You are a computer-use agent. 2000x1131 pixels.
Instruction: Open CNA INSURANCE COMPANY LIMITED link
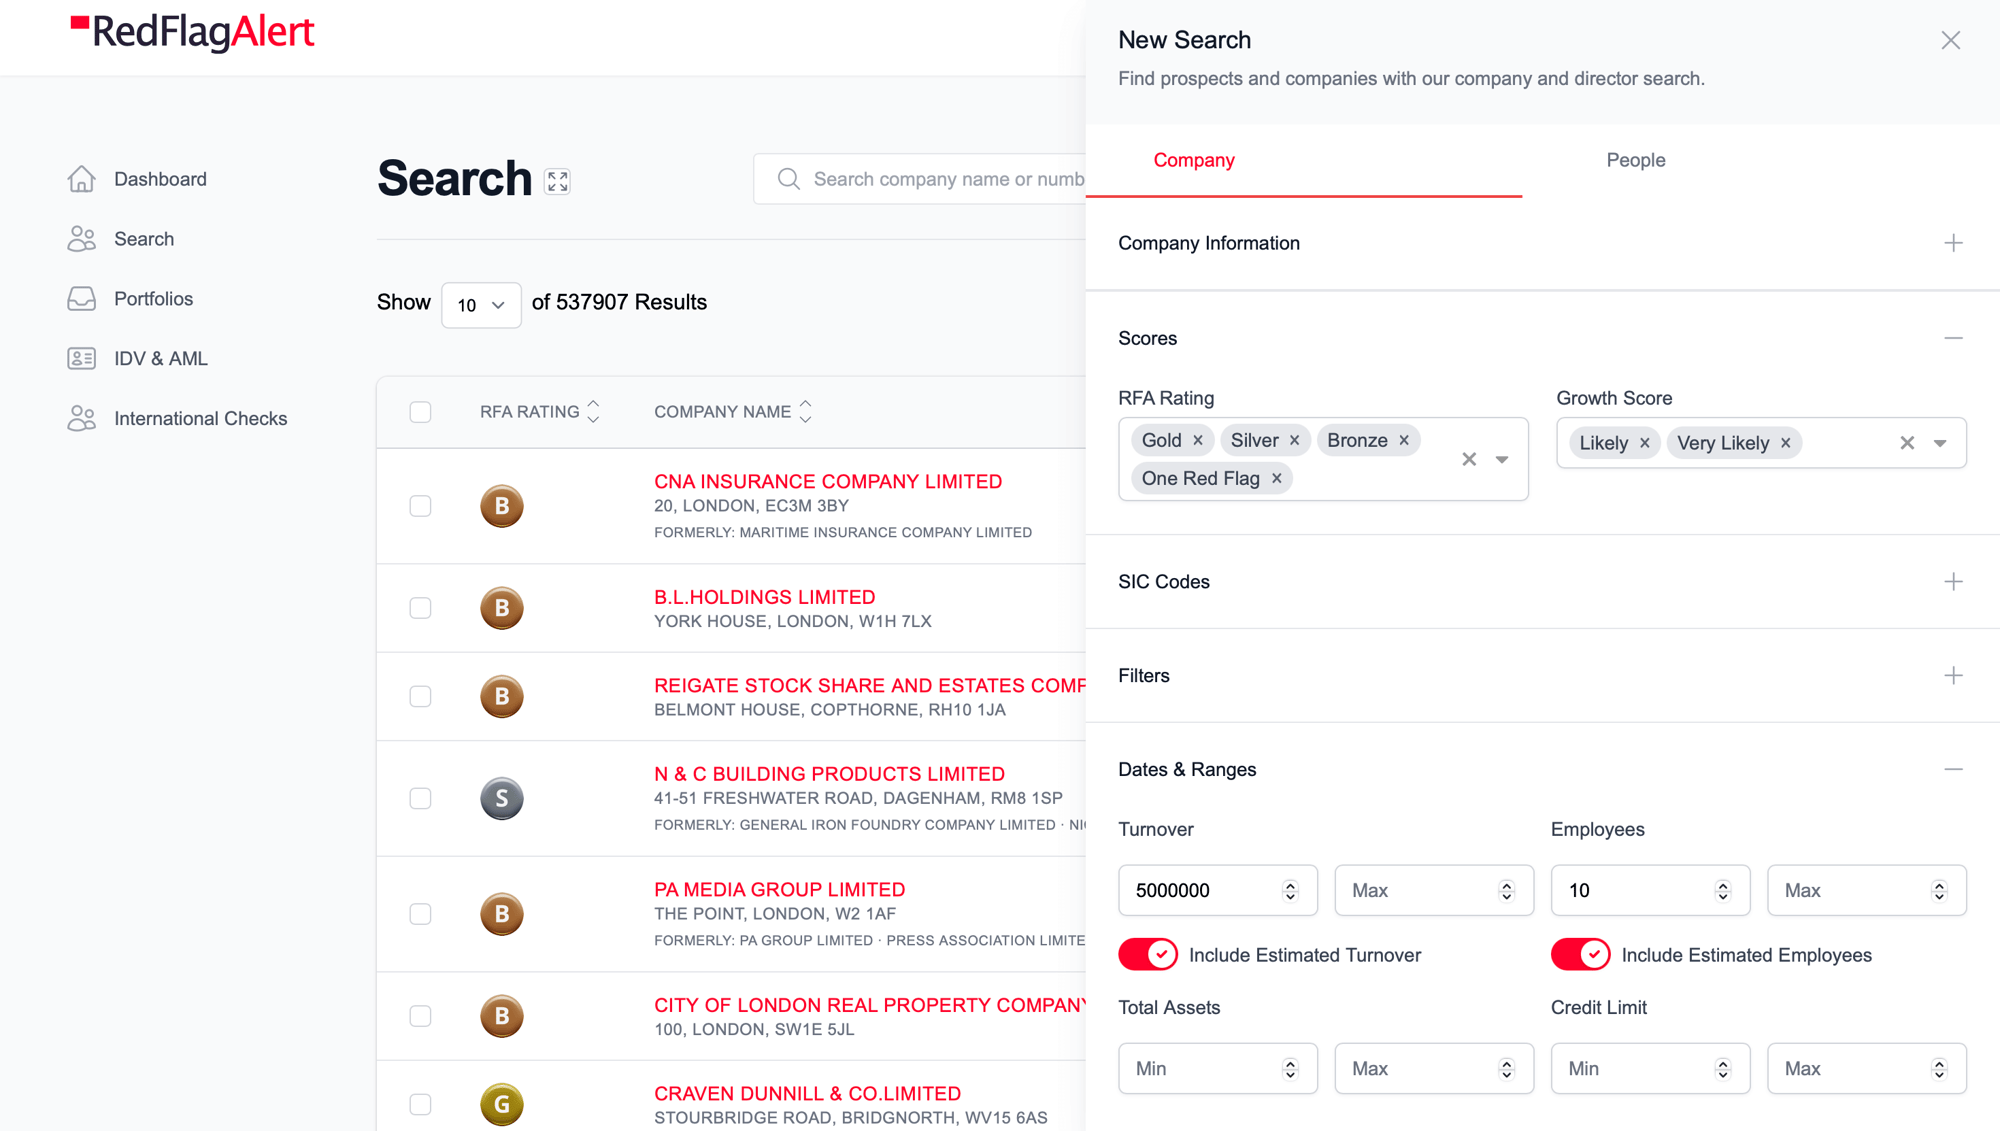tap(828, 481)
